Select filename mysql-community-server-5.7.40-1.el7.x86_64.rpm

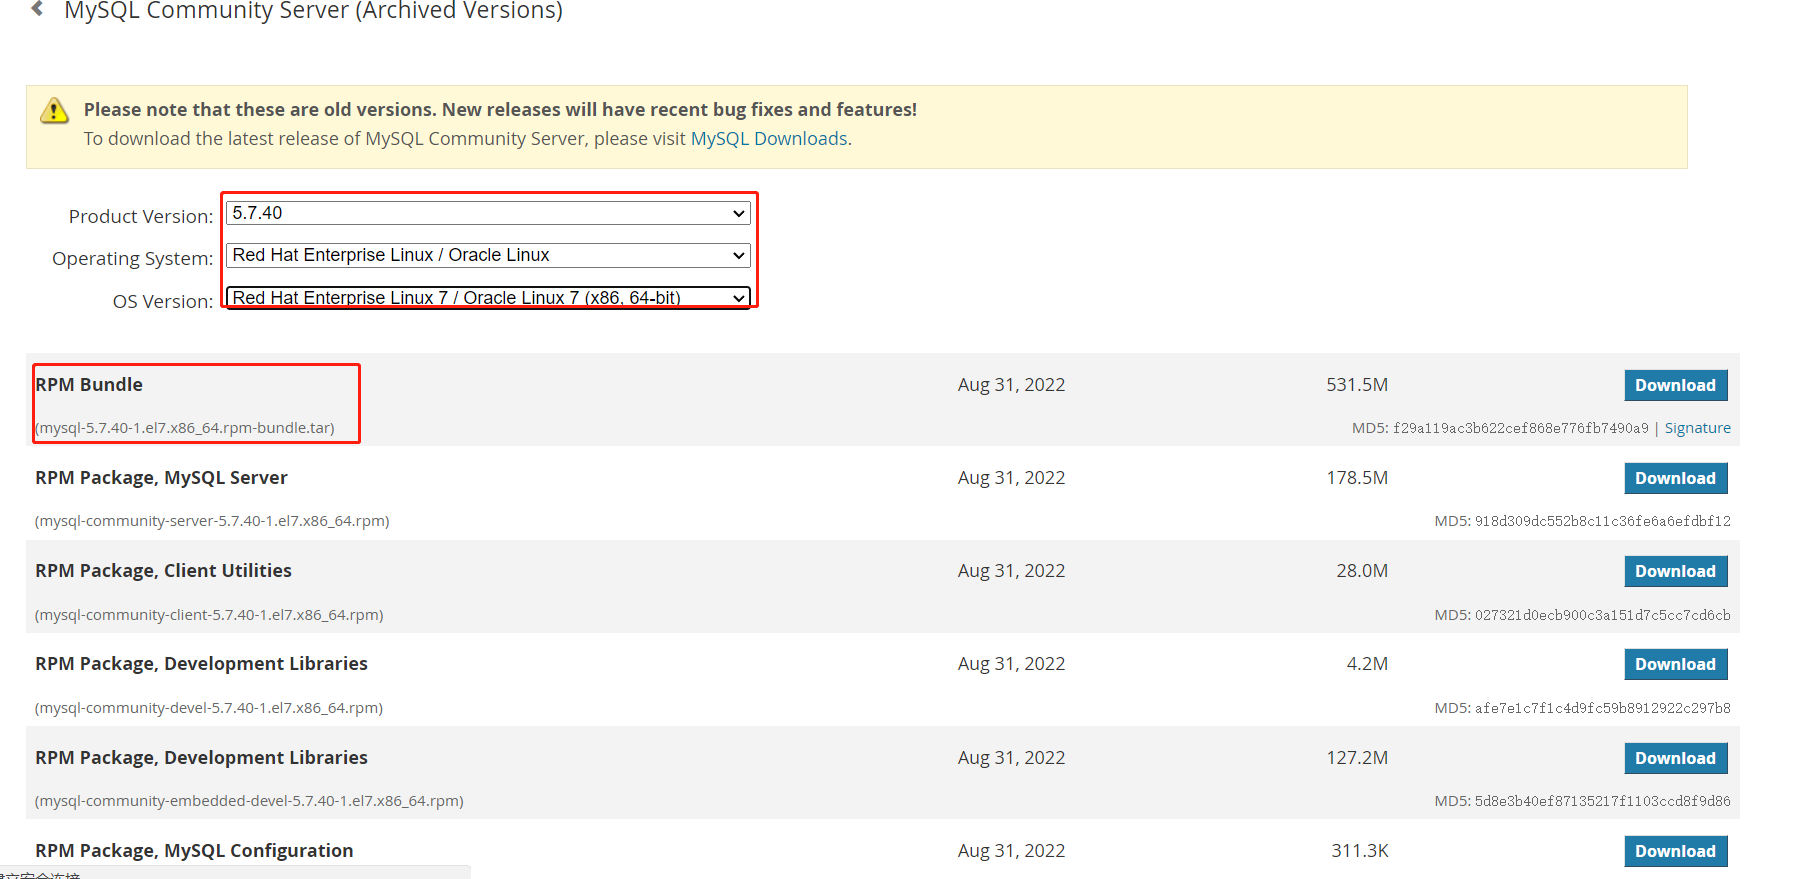(x=212, y=521)
